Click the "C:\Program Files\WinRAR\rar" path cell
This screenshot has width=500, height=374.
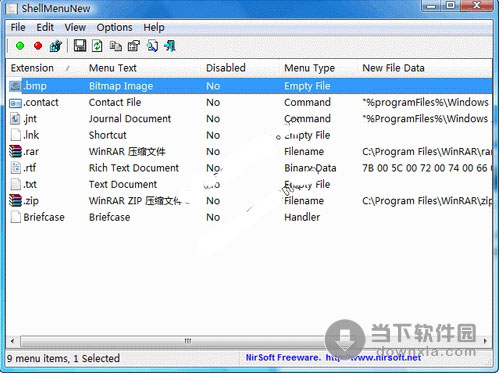point(427,152)
